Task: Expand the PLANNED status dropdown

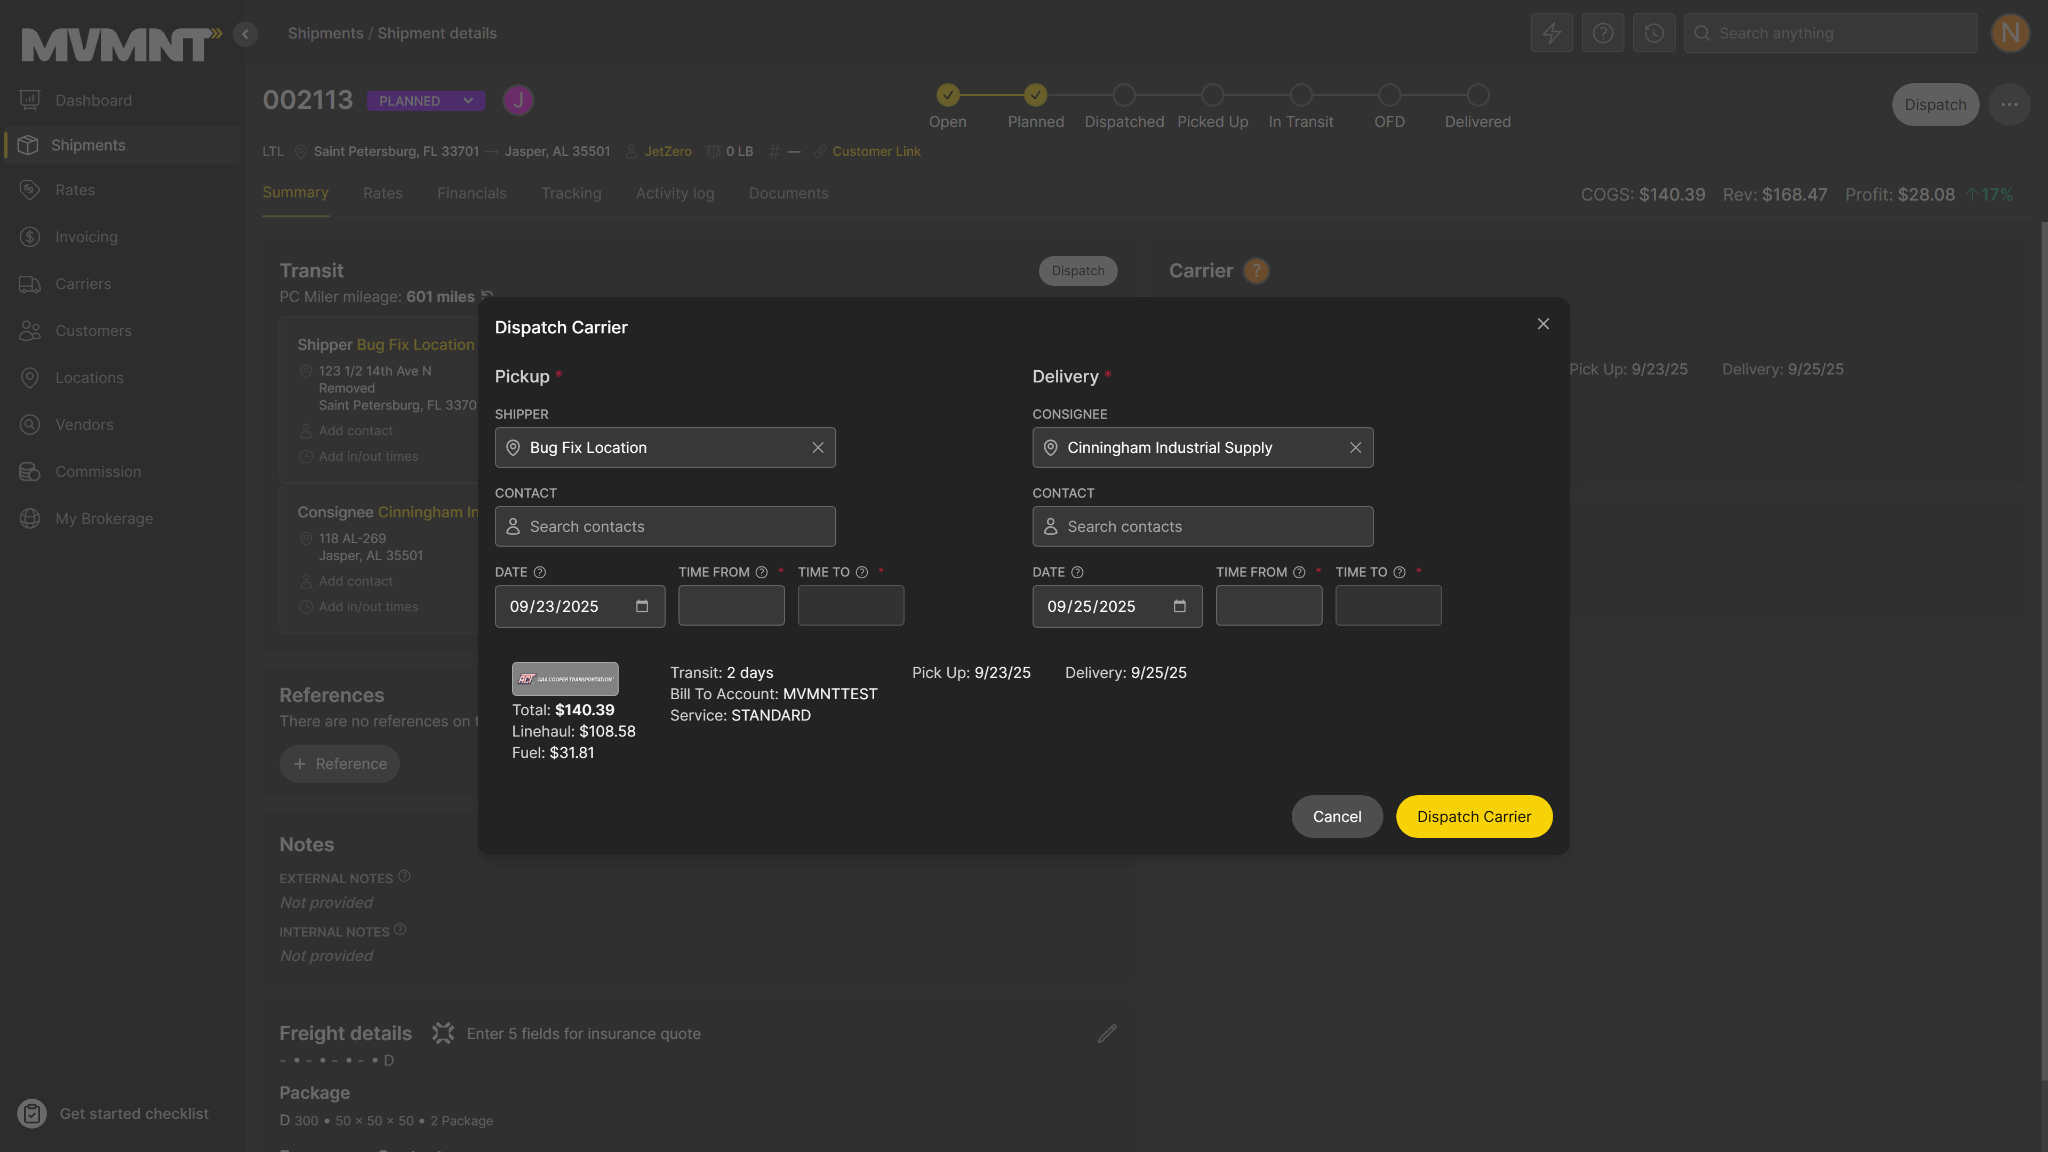Action: point(468,101)
